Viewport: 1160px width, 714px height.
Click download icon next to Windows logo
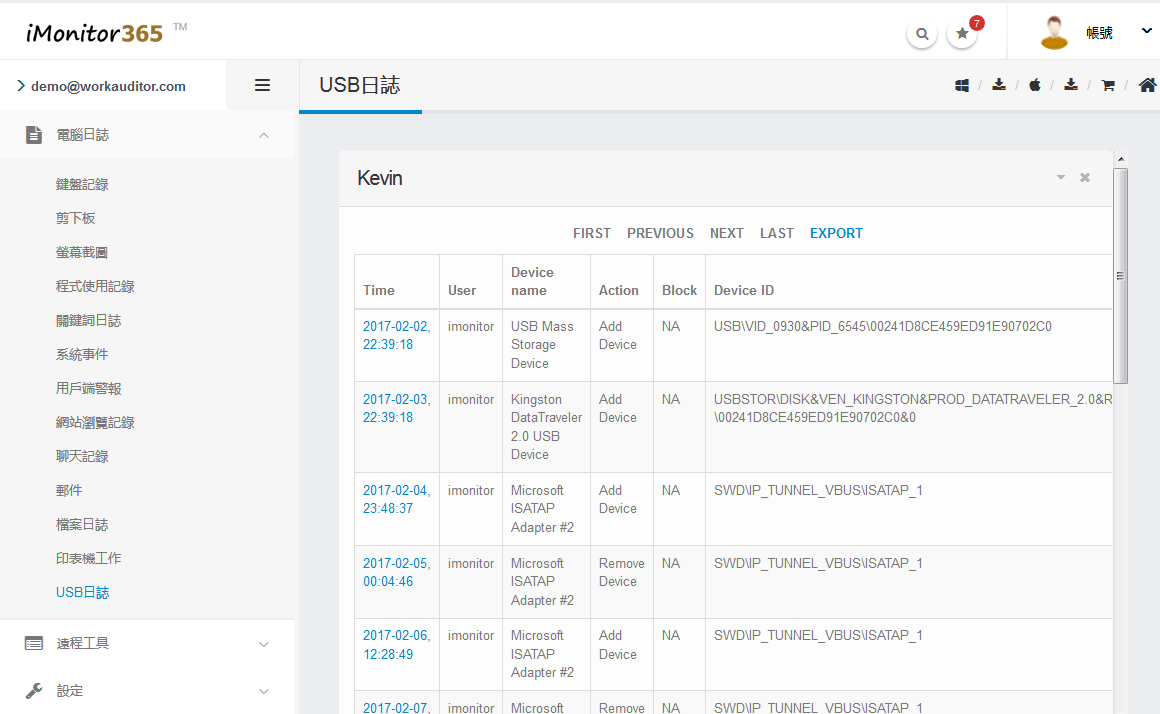click(x=998, y=86)
